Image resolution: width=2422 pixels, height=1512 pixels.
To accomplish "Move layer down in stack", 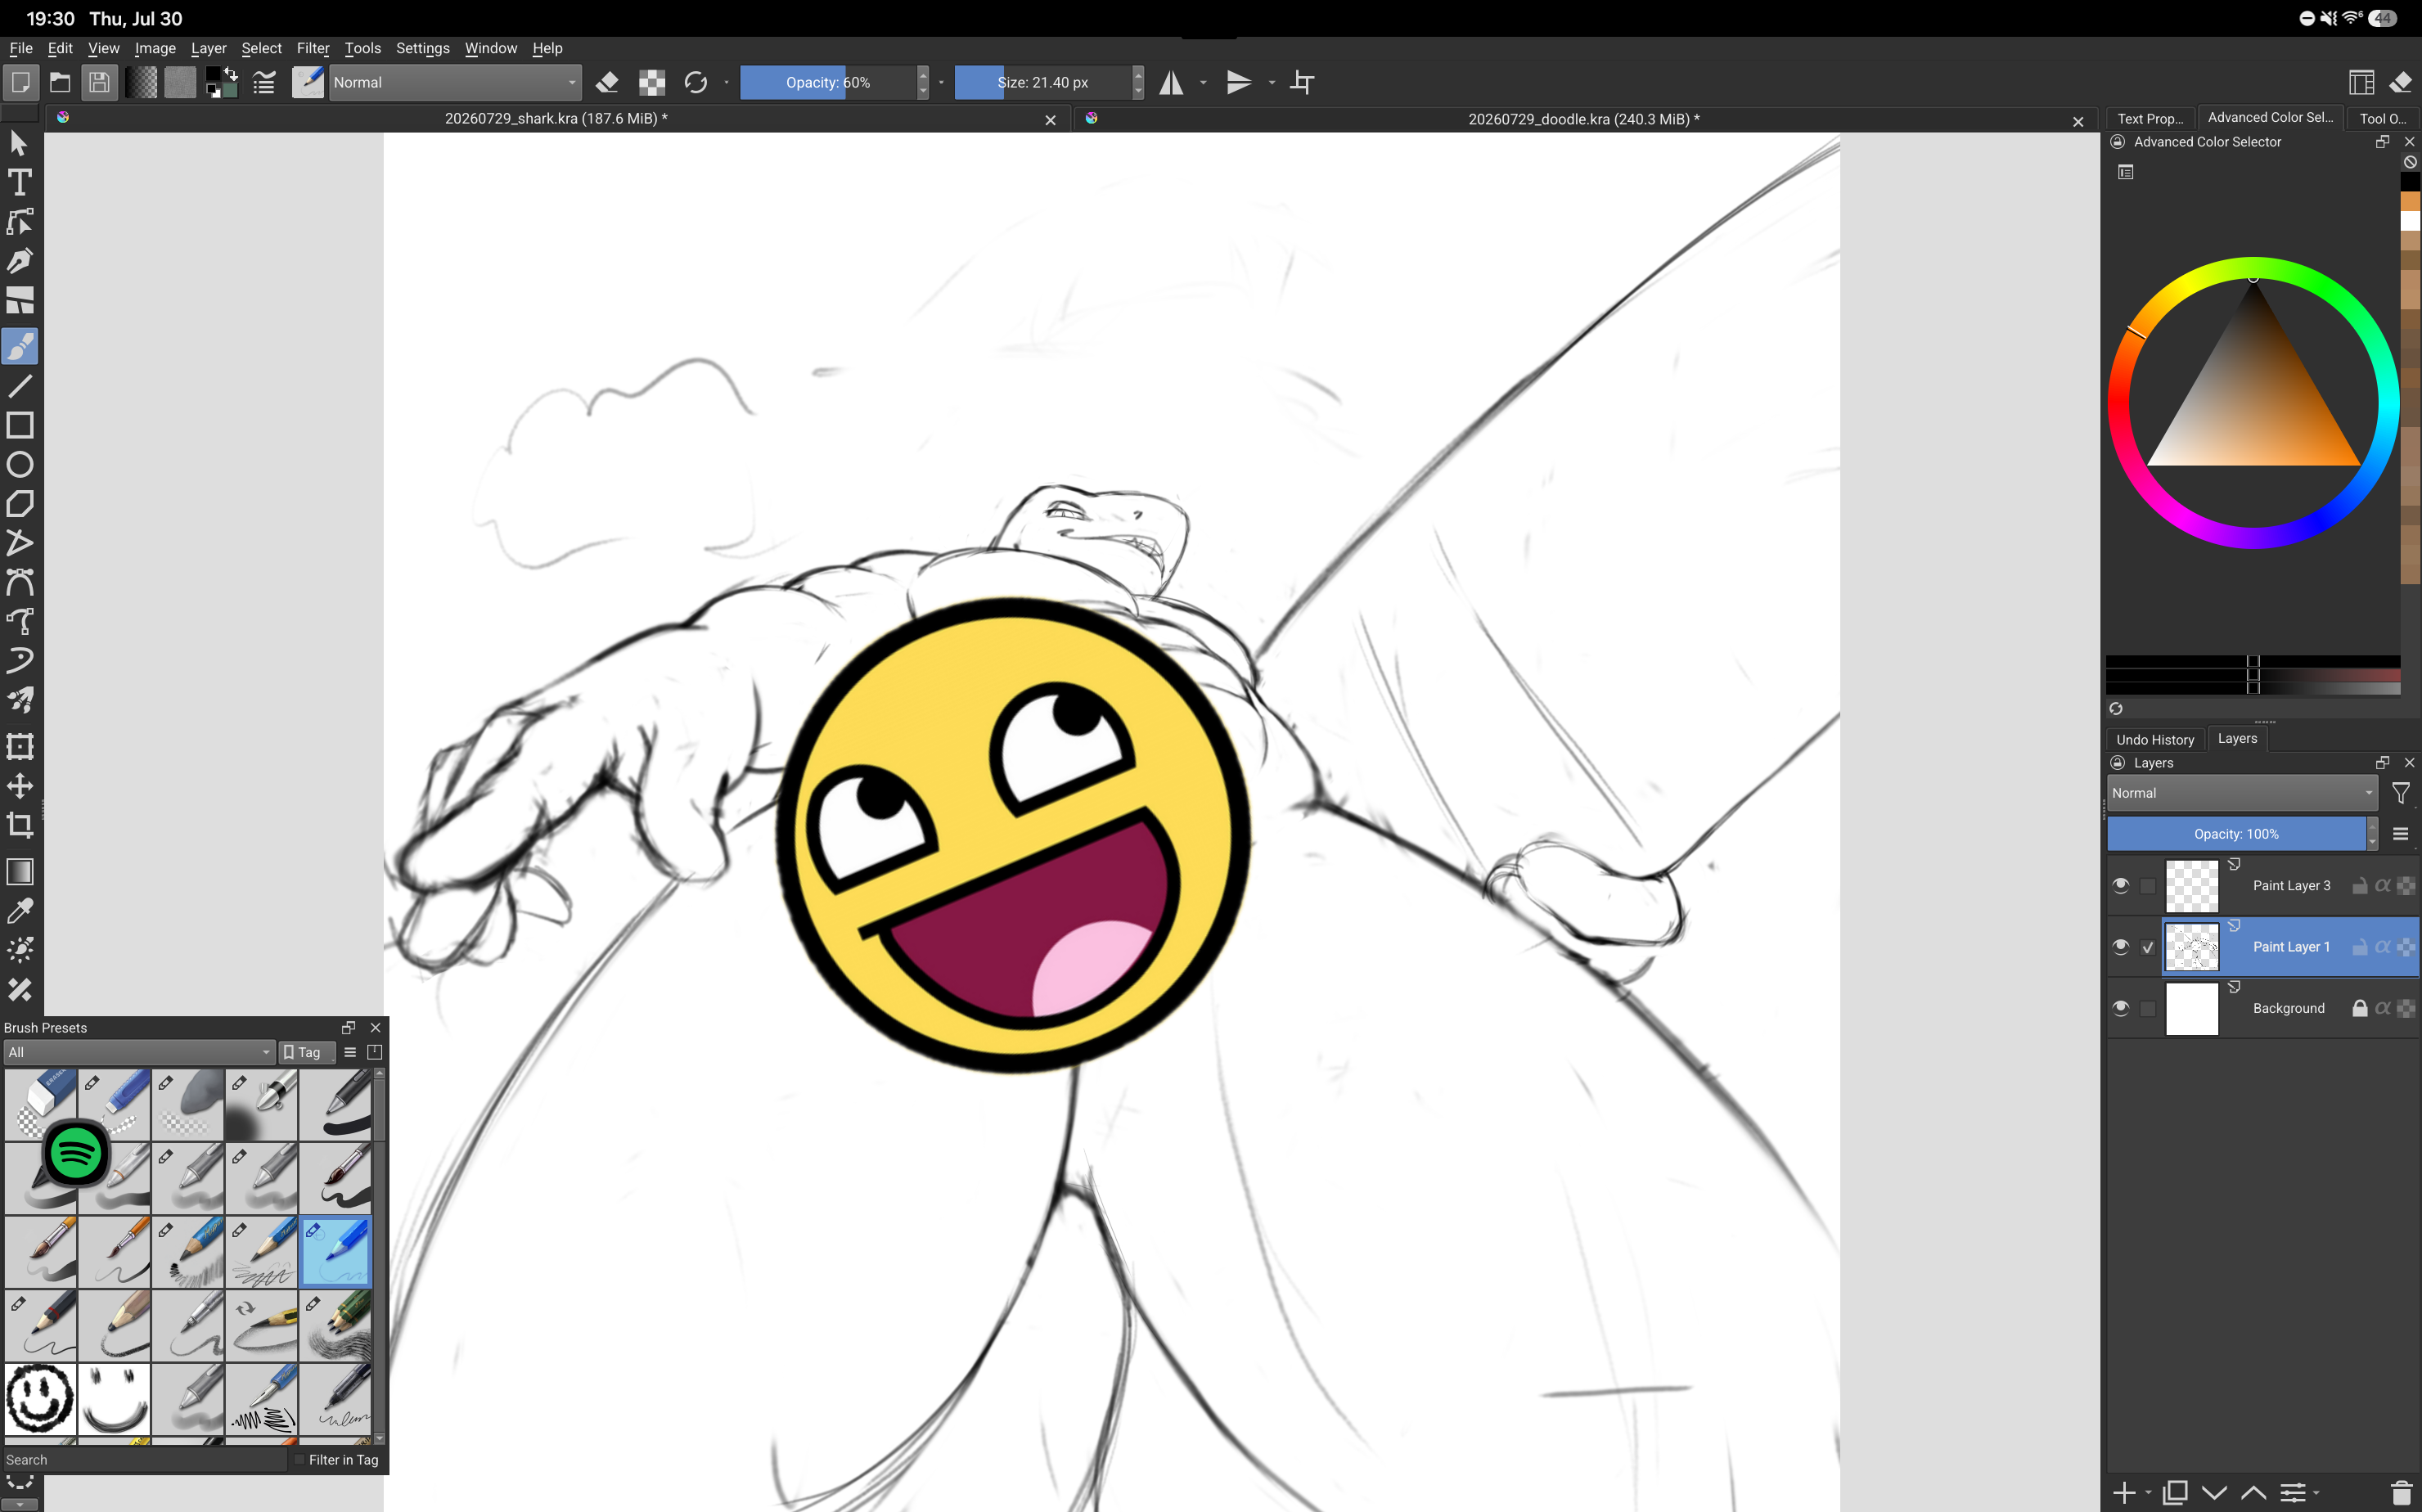I will (x=2214, y=1493).
